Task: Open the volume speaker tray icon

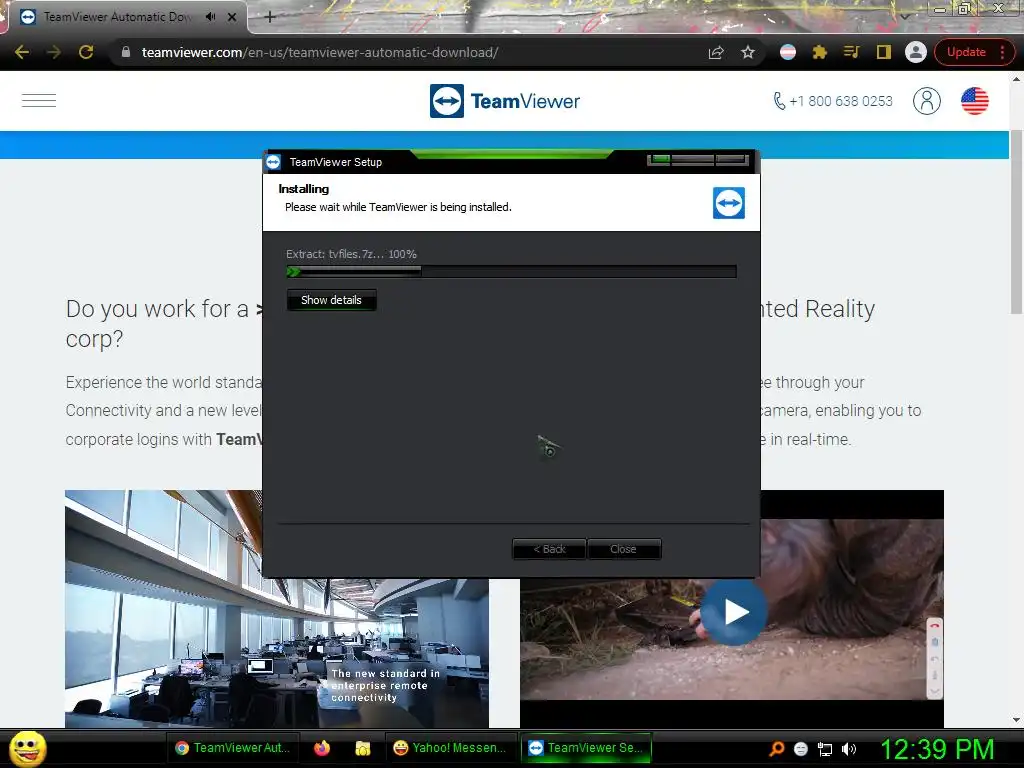Action: click(x=849, y=749)
